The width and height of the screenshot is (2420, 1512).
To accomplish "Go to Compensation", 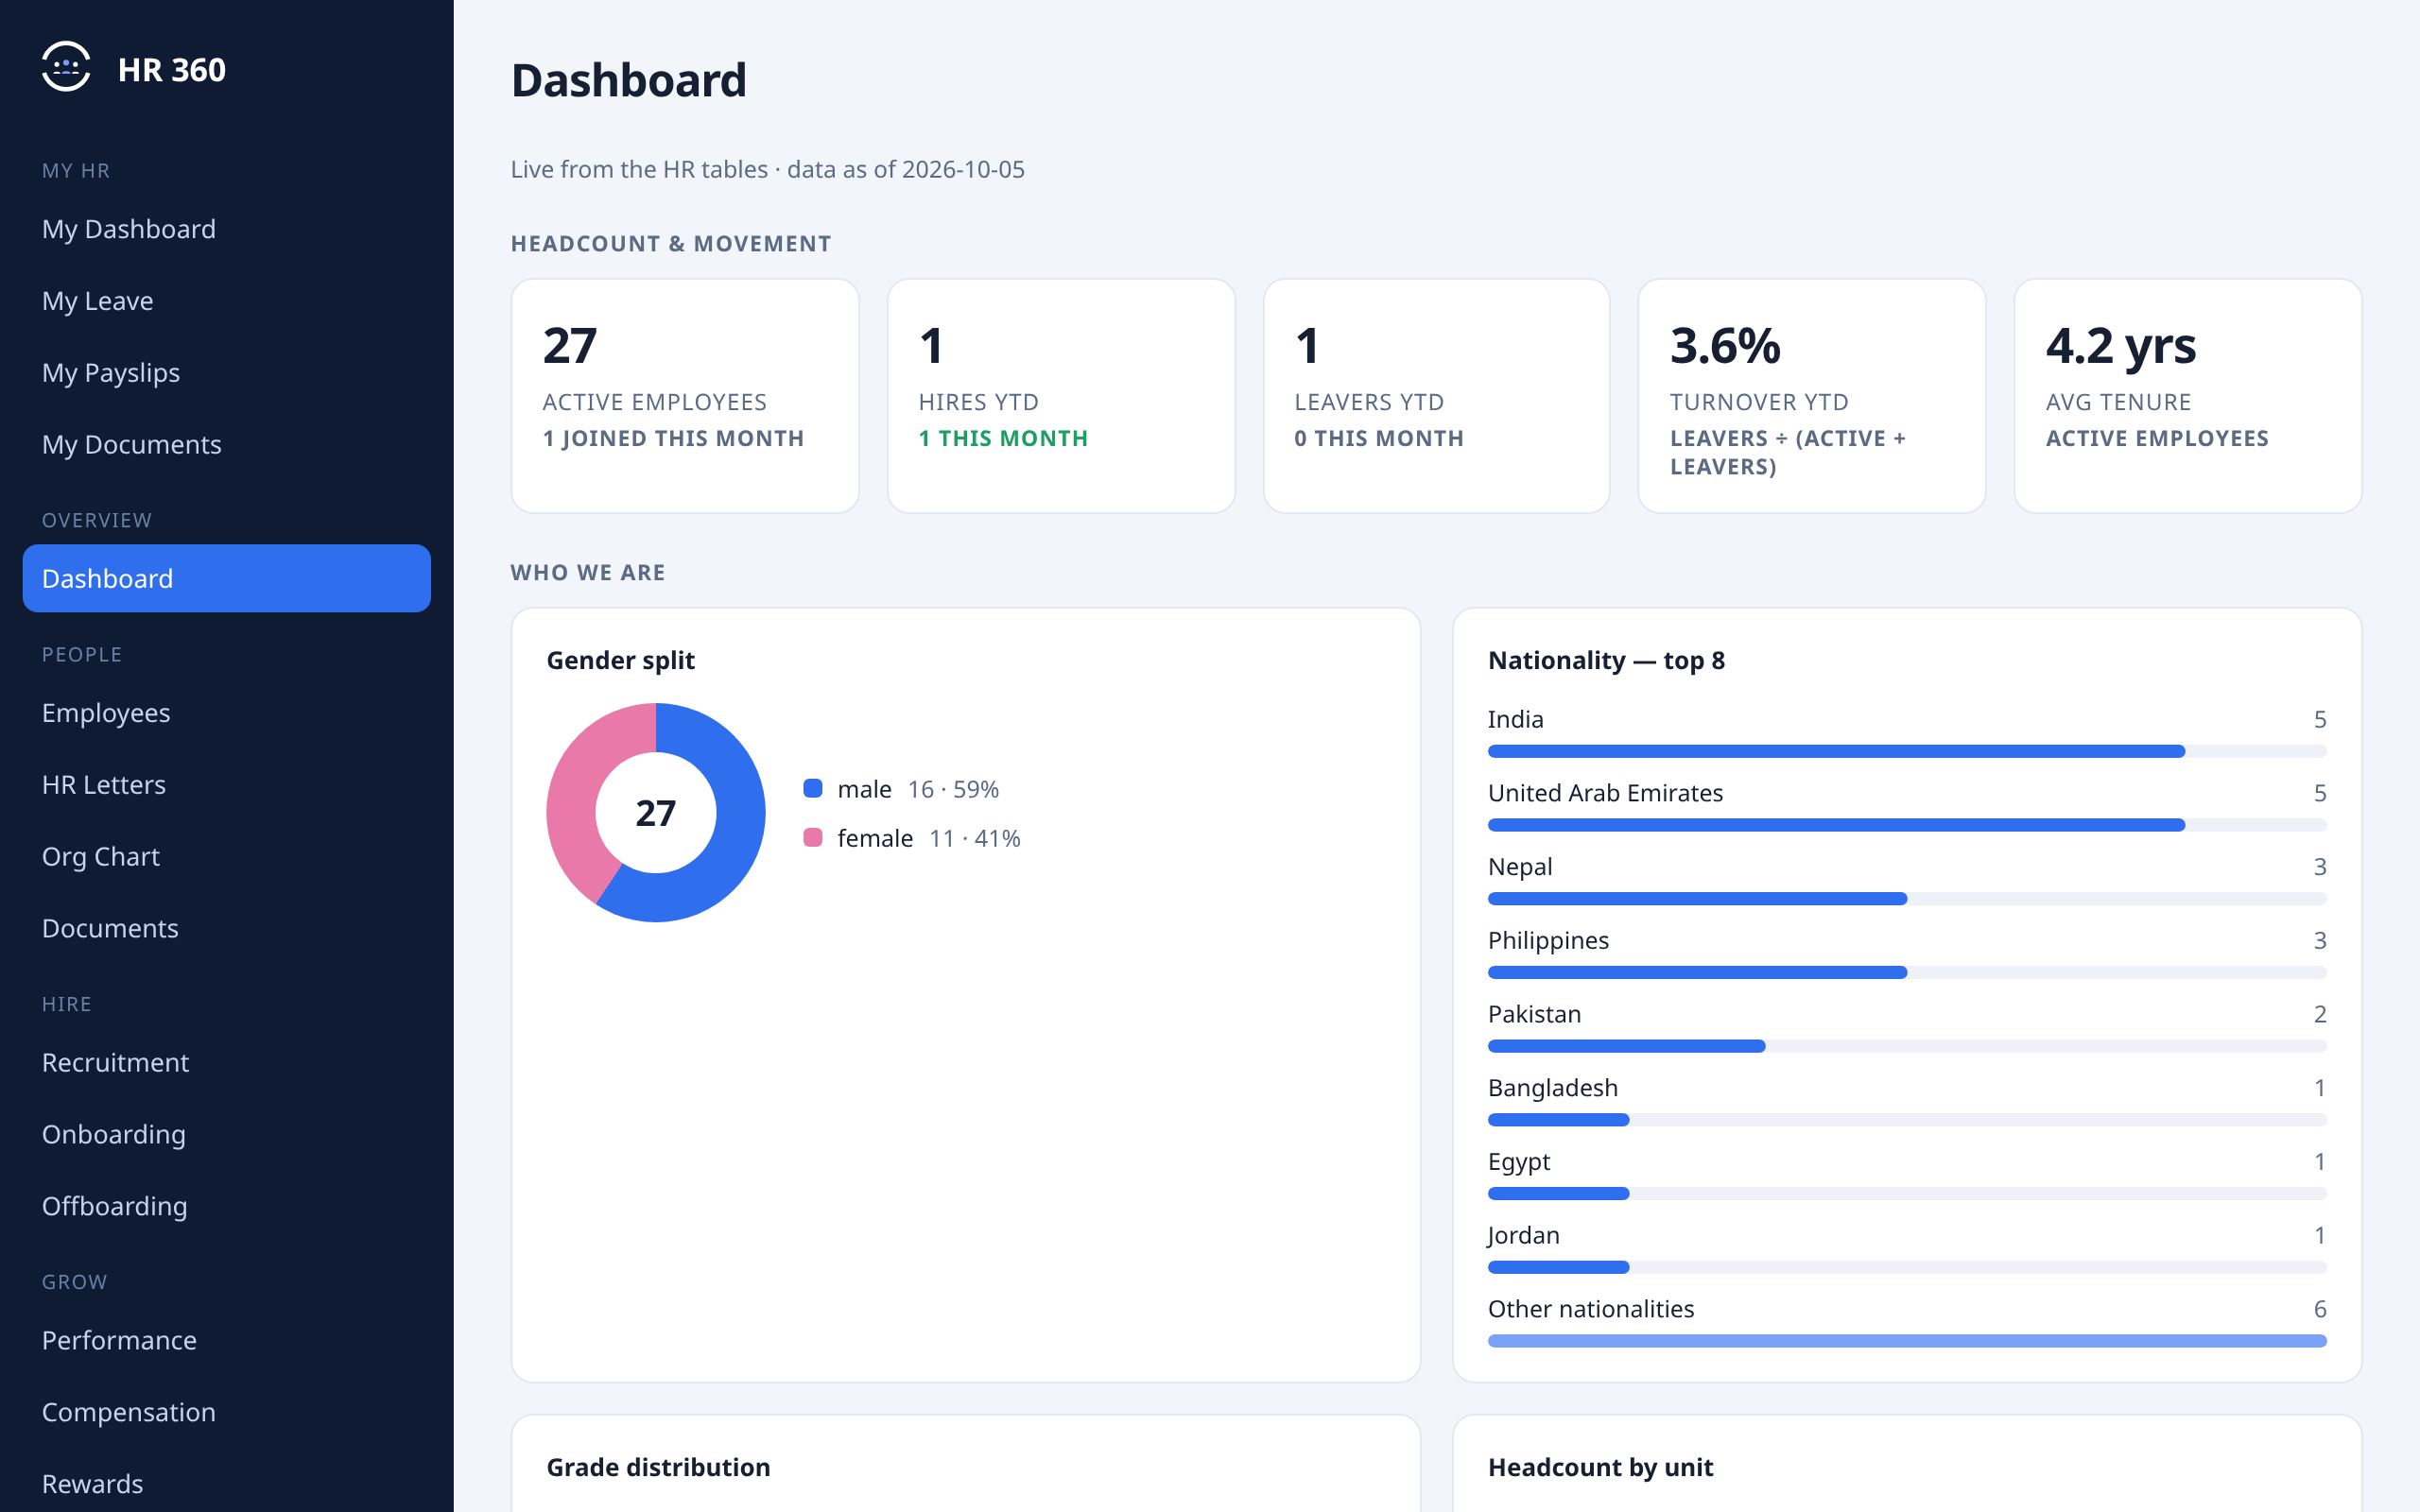I will [227, 1412].
